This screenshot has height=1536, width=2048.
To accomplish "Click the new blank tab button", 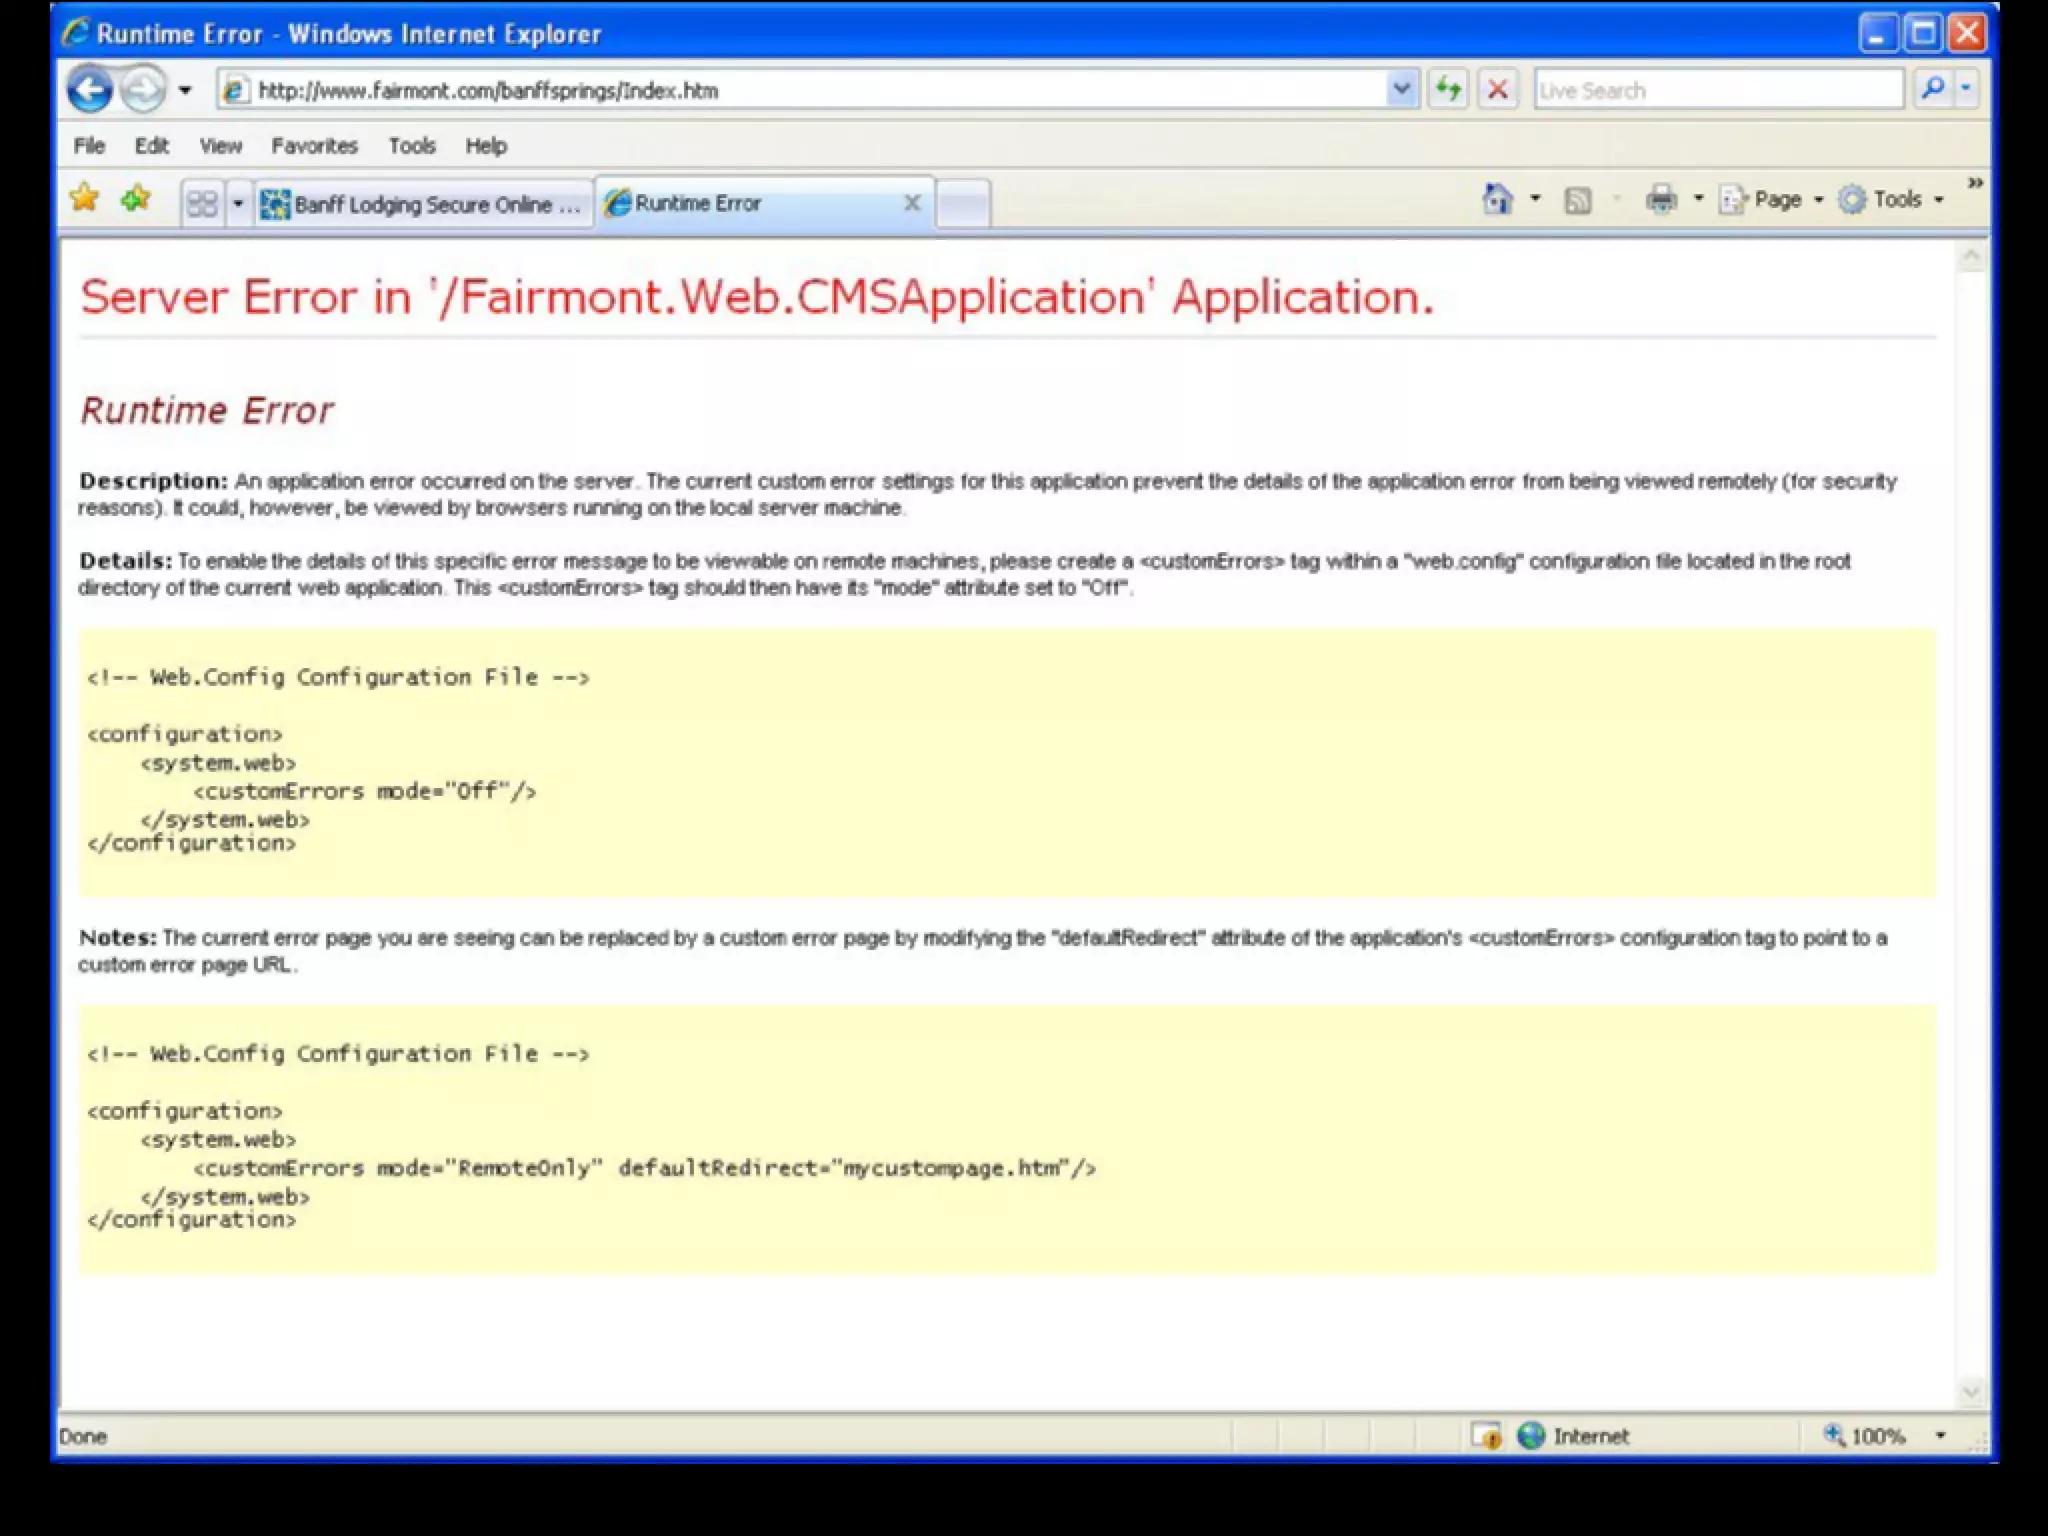I will 964,203.
